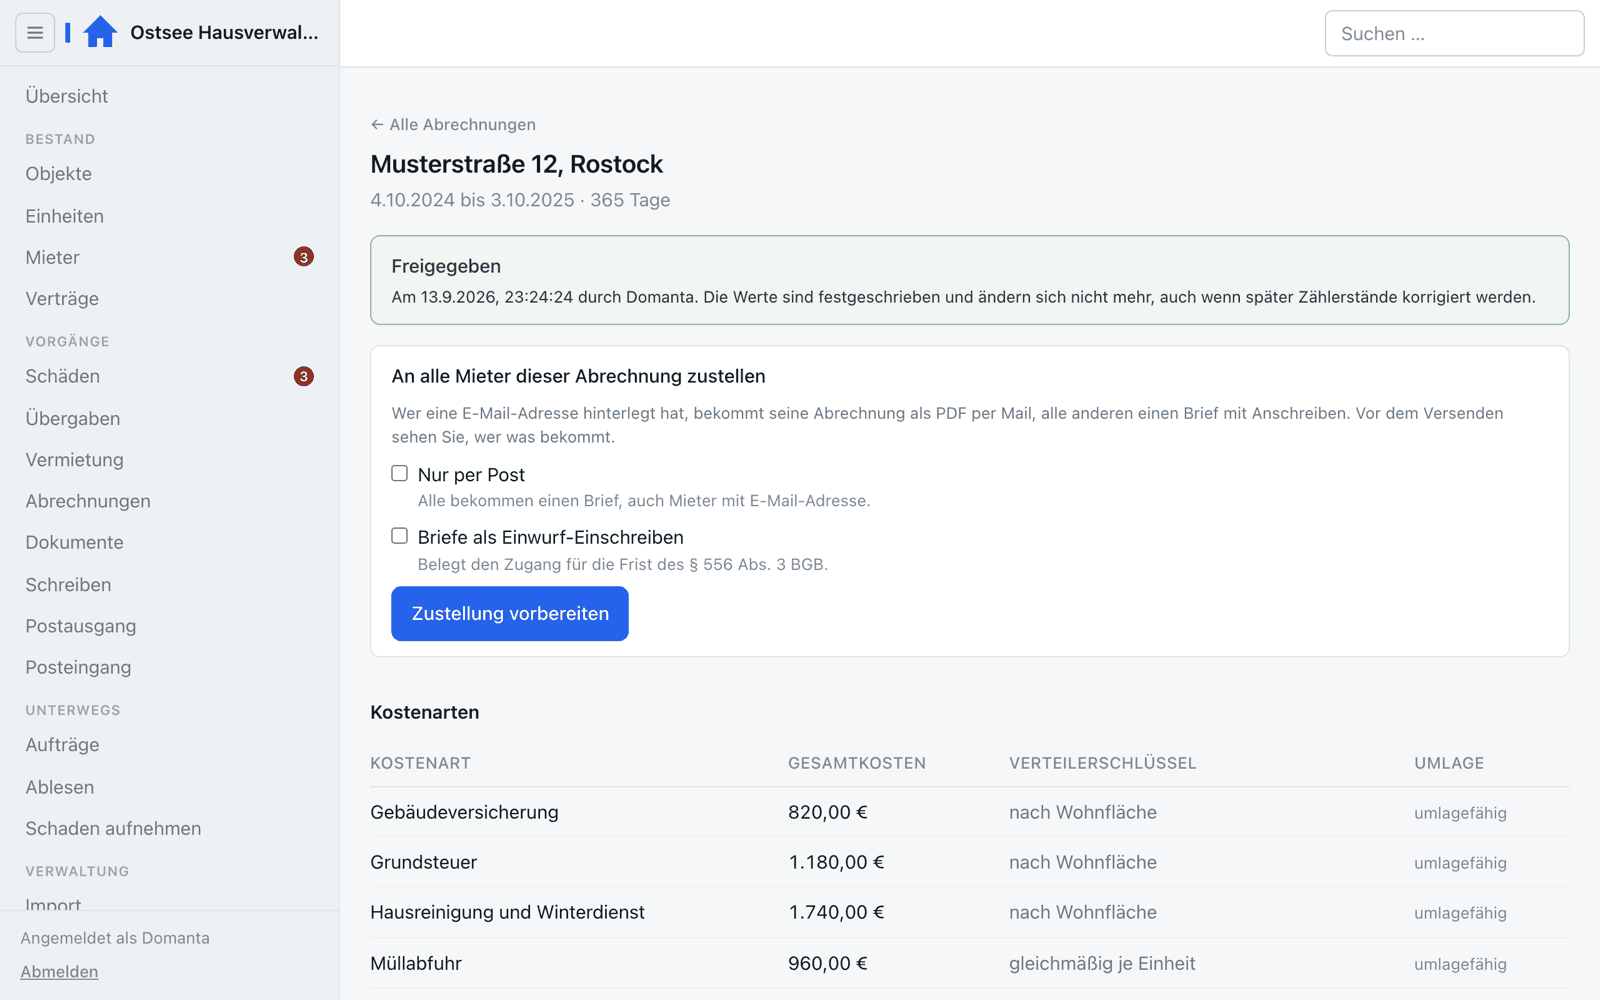Open Posteingang in the sidebar
Image resolution: width=1600 pixels, height=1000 pixels.
pyautogui.click(x=78, y=667)
